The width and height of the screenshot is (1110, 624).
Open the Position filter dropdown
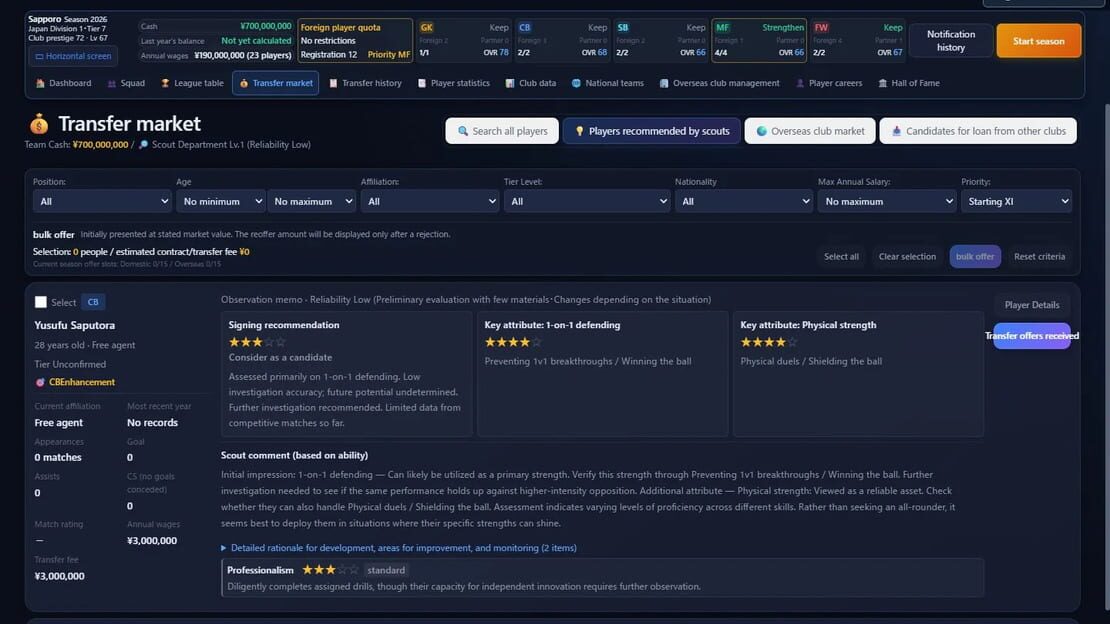(102, 202)
